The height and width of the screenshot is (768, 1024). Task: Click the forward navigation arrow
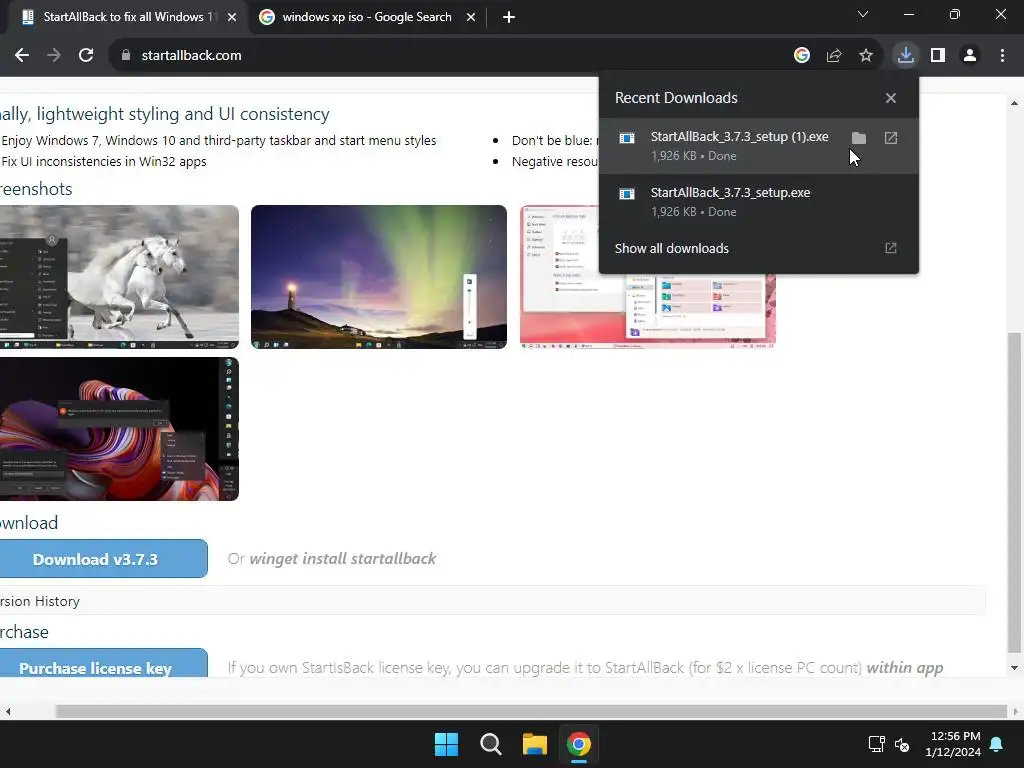54,56
